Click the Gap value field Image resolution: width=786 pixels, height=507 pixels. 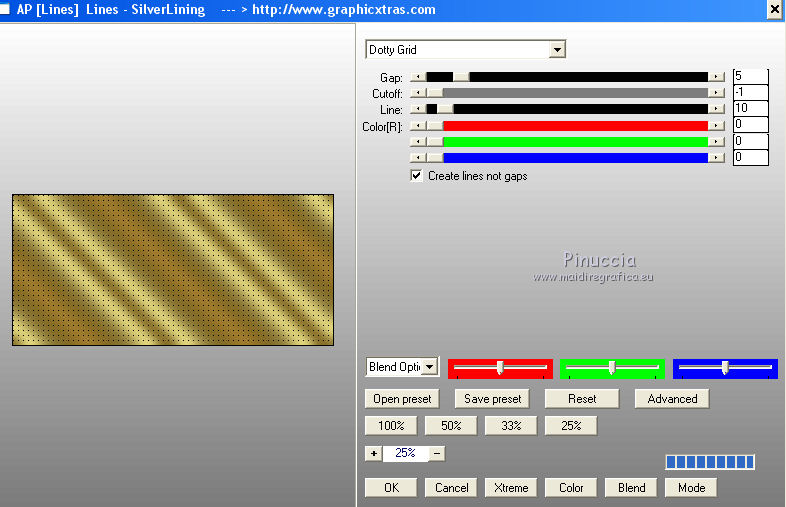(x=750, y=76)
